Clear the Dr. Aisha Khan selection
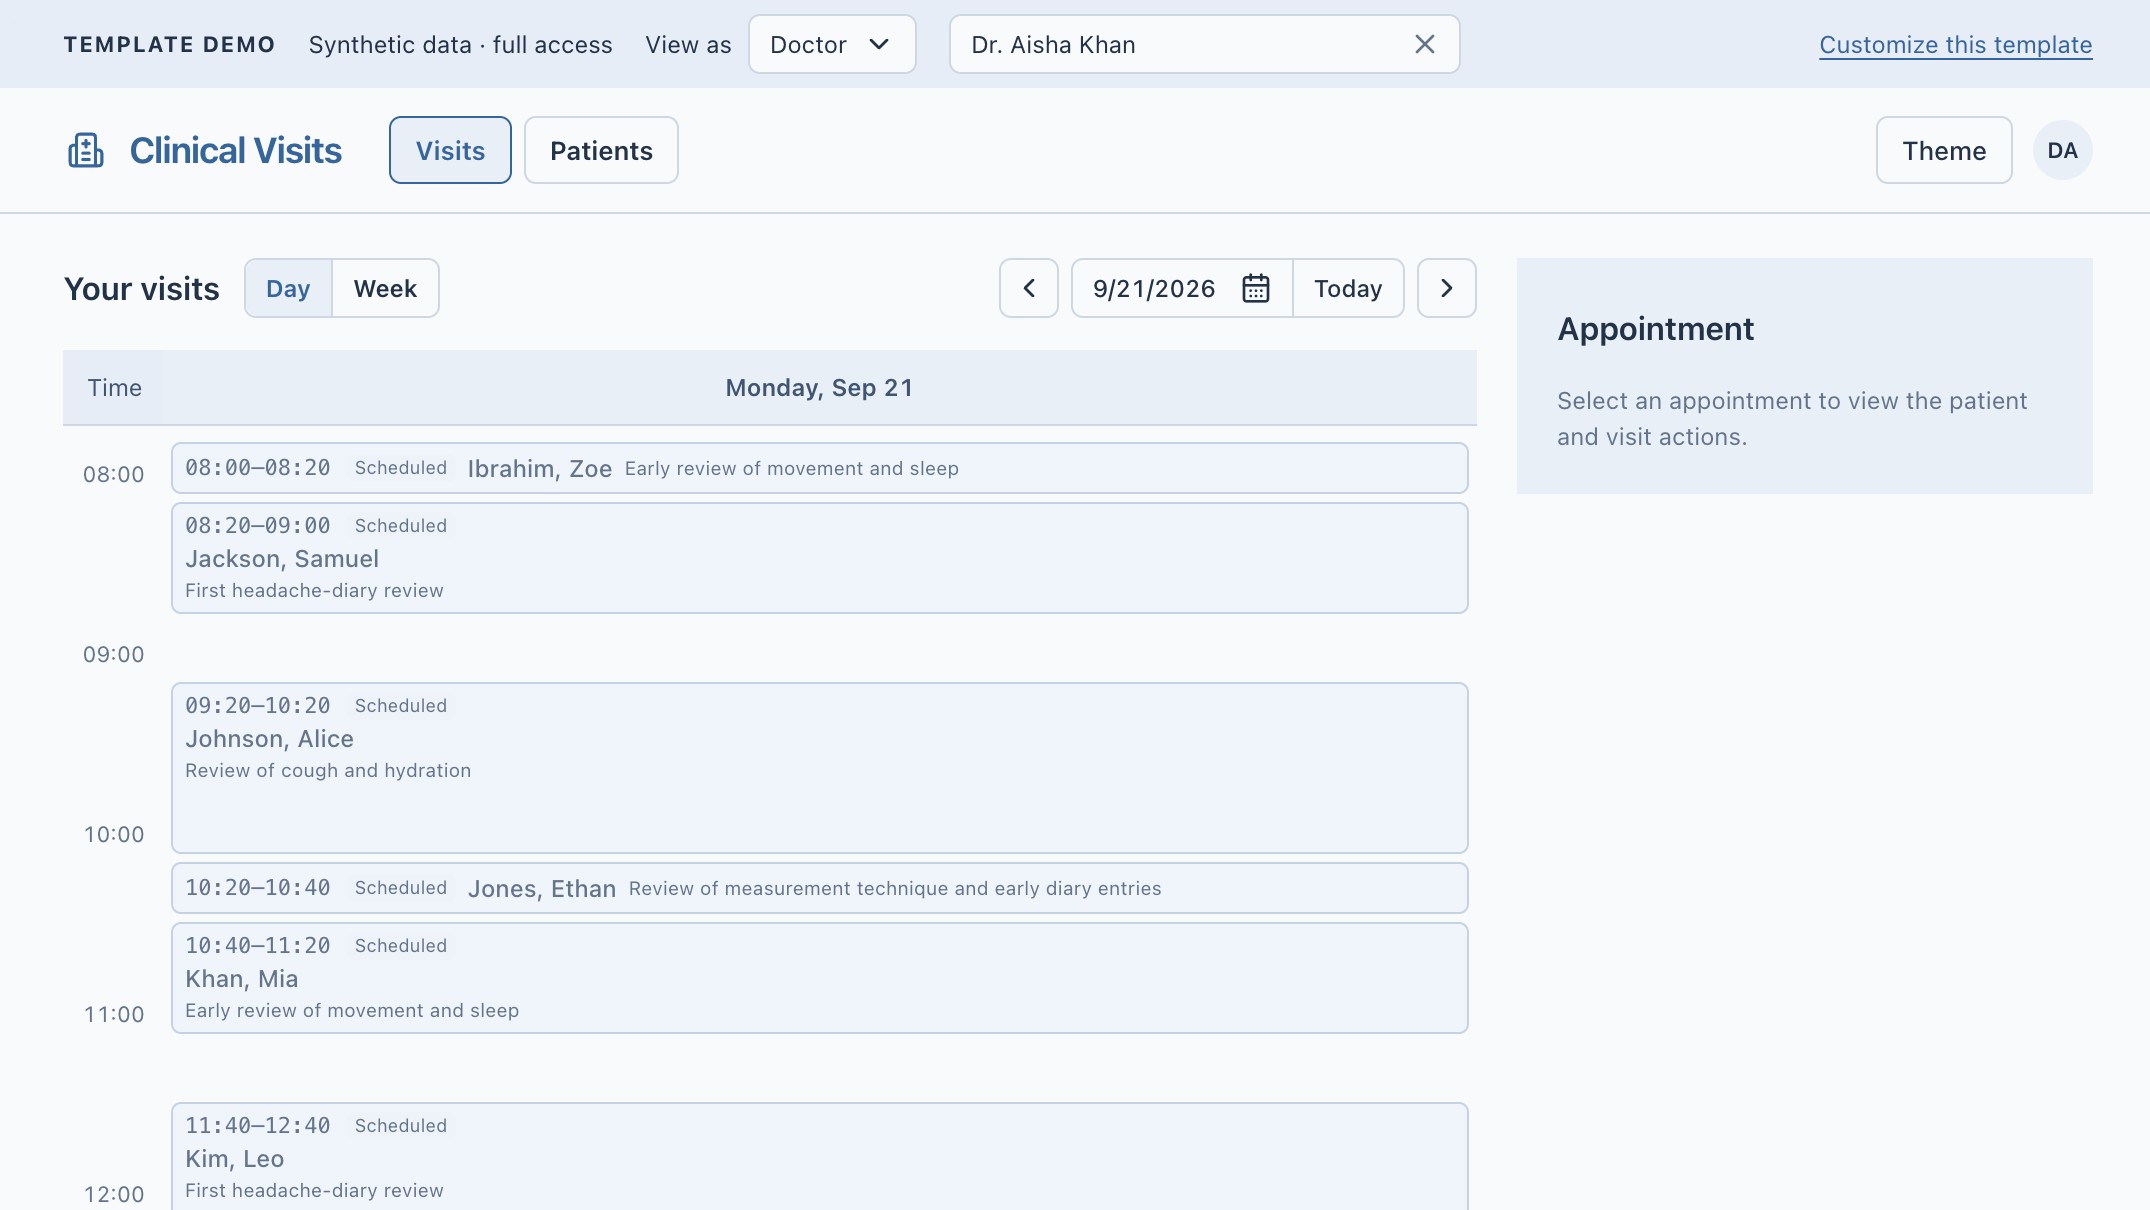Image resolution: width=2150 pixels, height=1210 pixels. pyautogui.click(x=1425, y=44)
